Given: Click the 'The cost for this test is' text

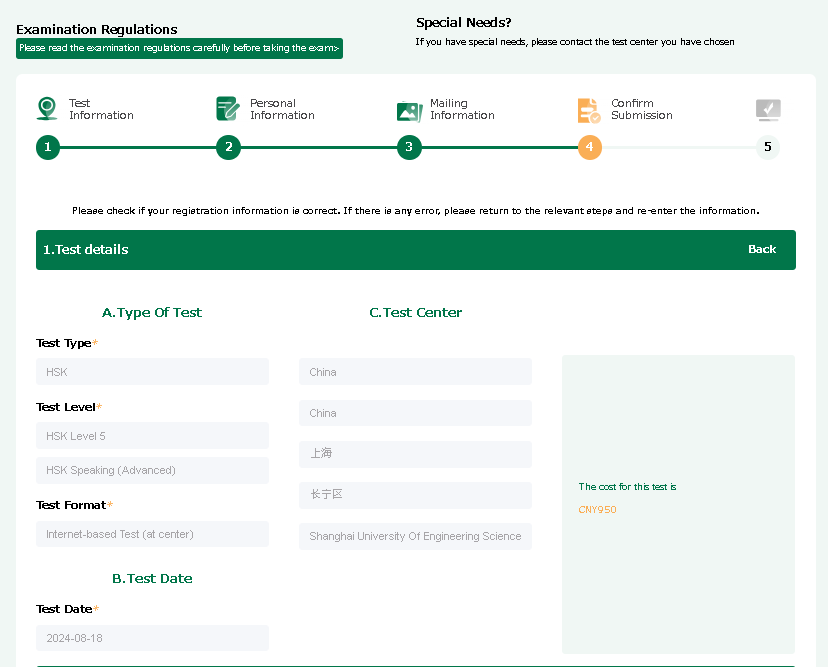Looking at the screenshot, I should pyautogui.click(x=627, y=486).
